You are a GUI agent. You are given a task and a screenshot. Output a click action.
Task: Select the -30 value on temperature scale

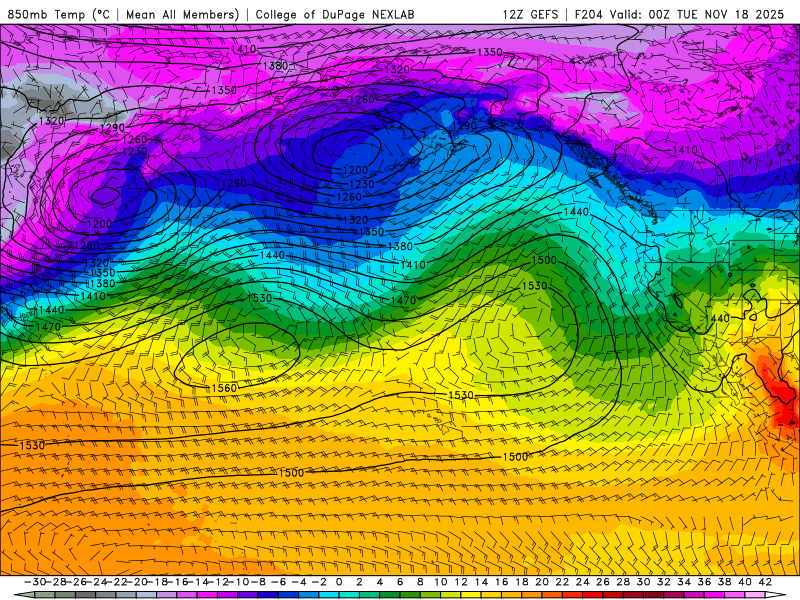pos(35,582)
